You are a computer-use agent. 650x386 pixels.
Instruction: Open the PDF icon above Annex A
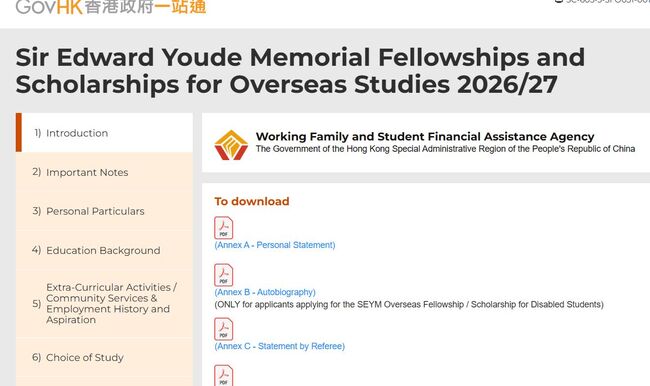(223, 228)
